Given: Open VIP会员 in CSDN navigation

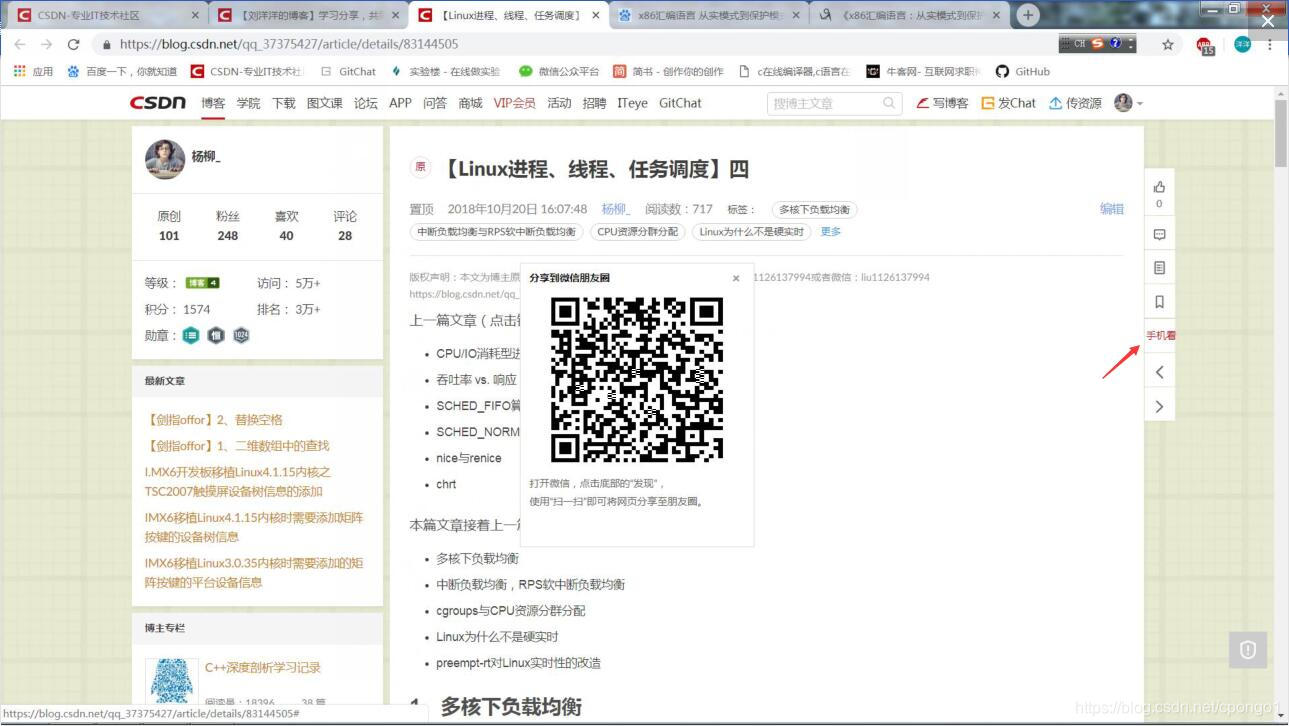Looking at the screenshot, I should pyautogui.click(x=514, y=103).
